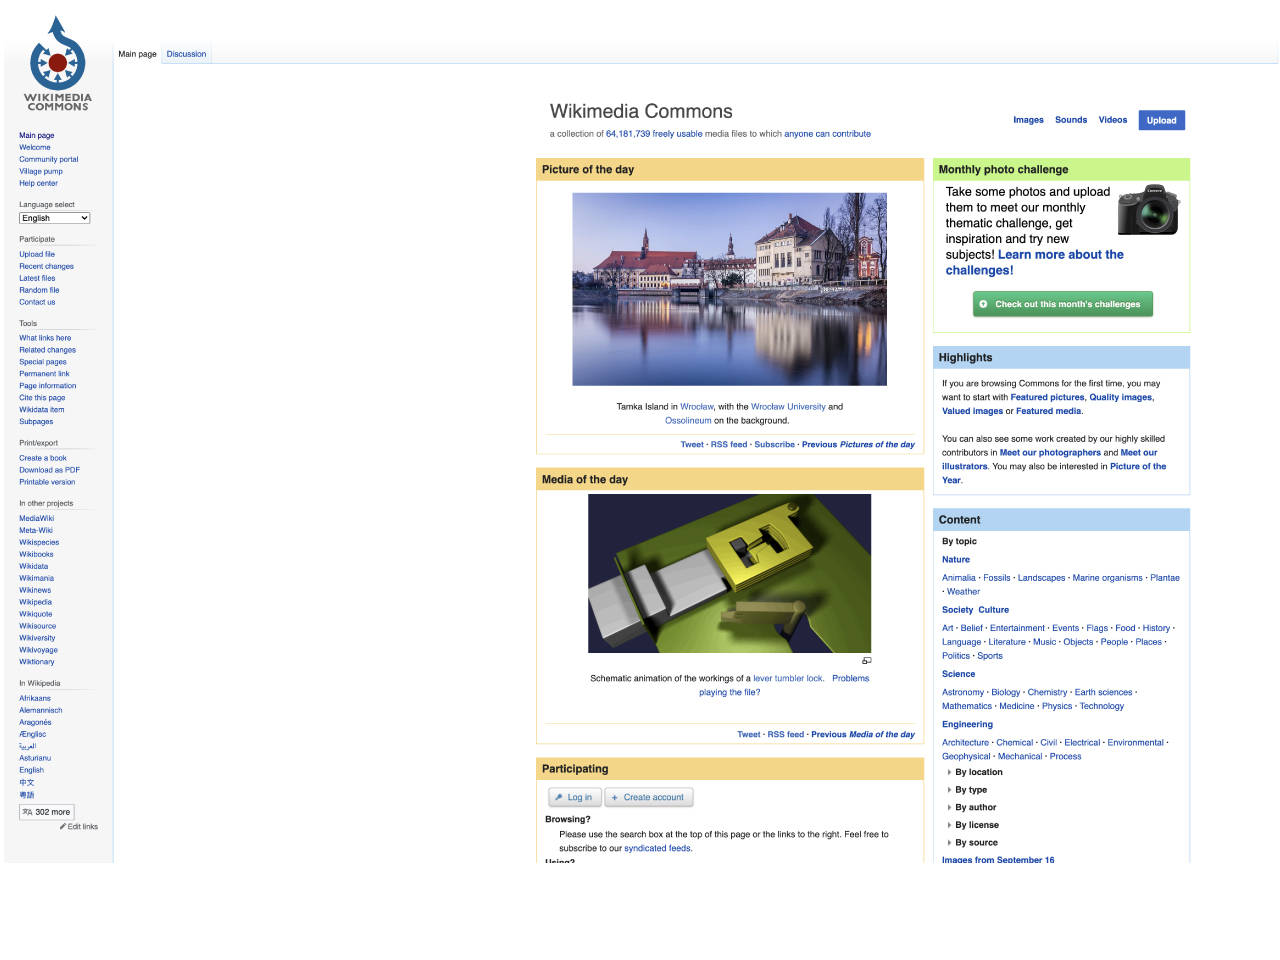This screenshot has height=960, width=1280.
Task: Download page as PDF
Action: (x=49, y=470)
